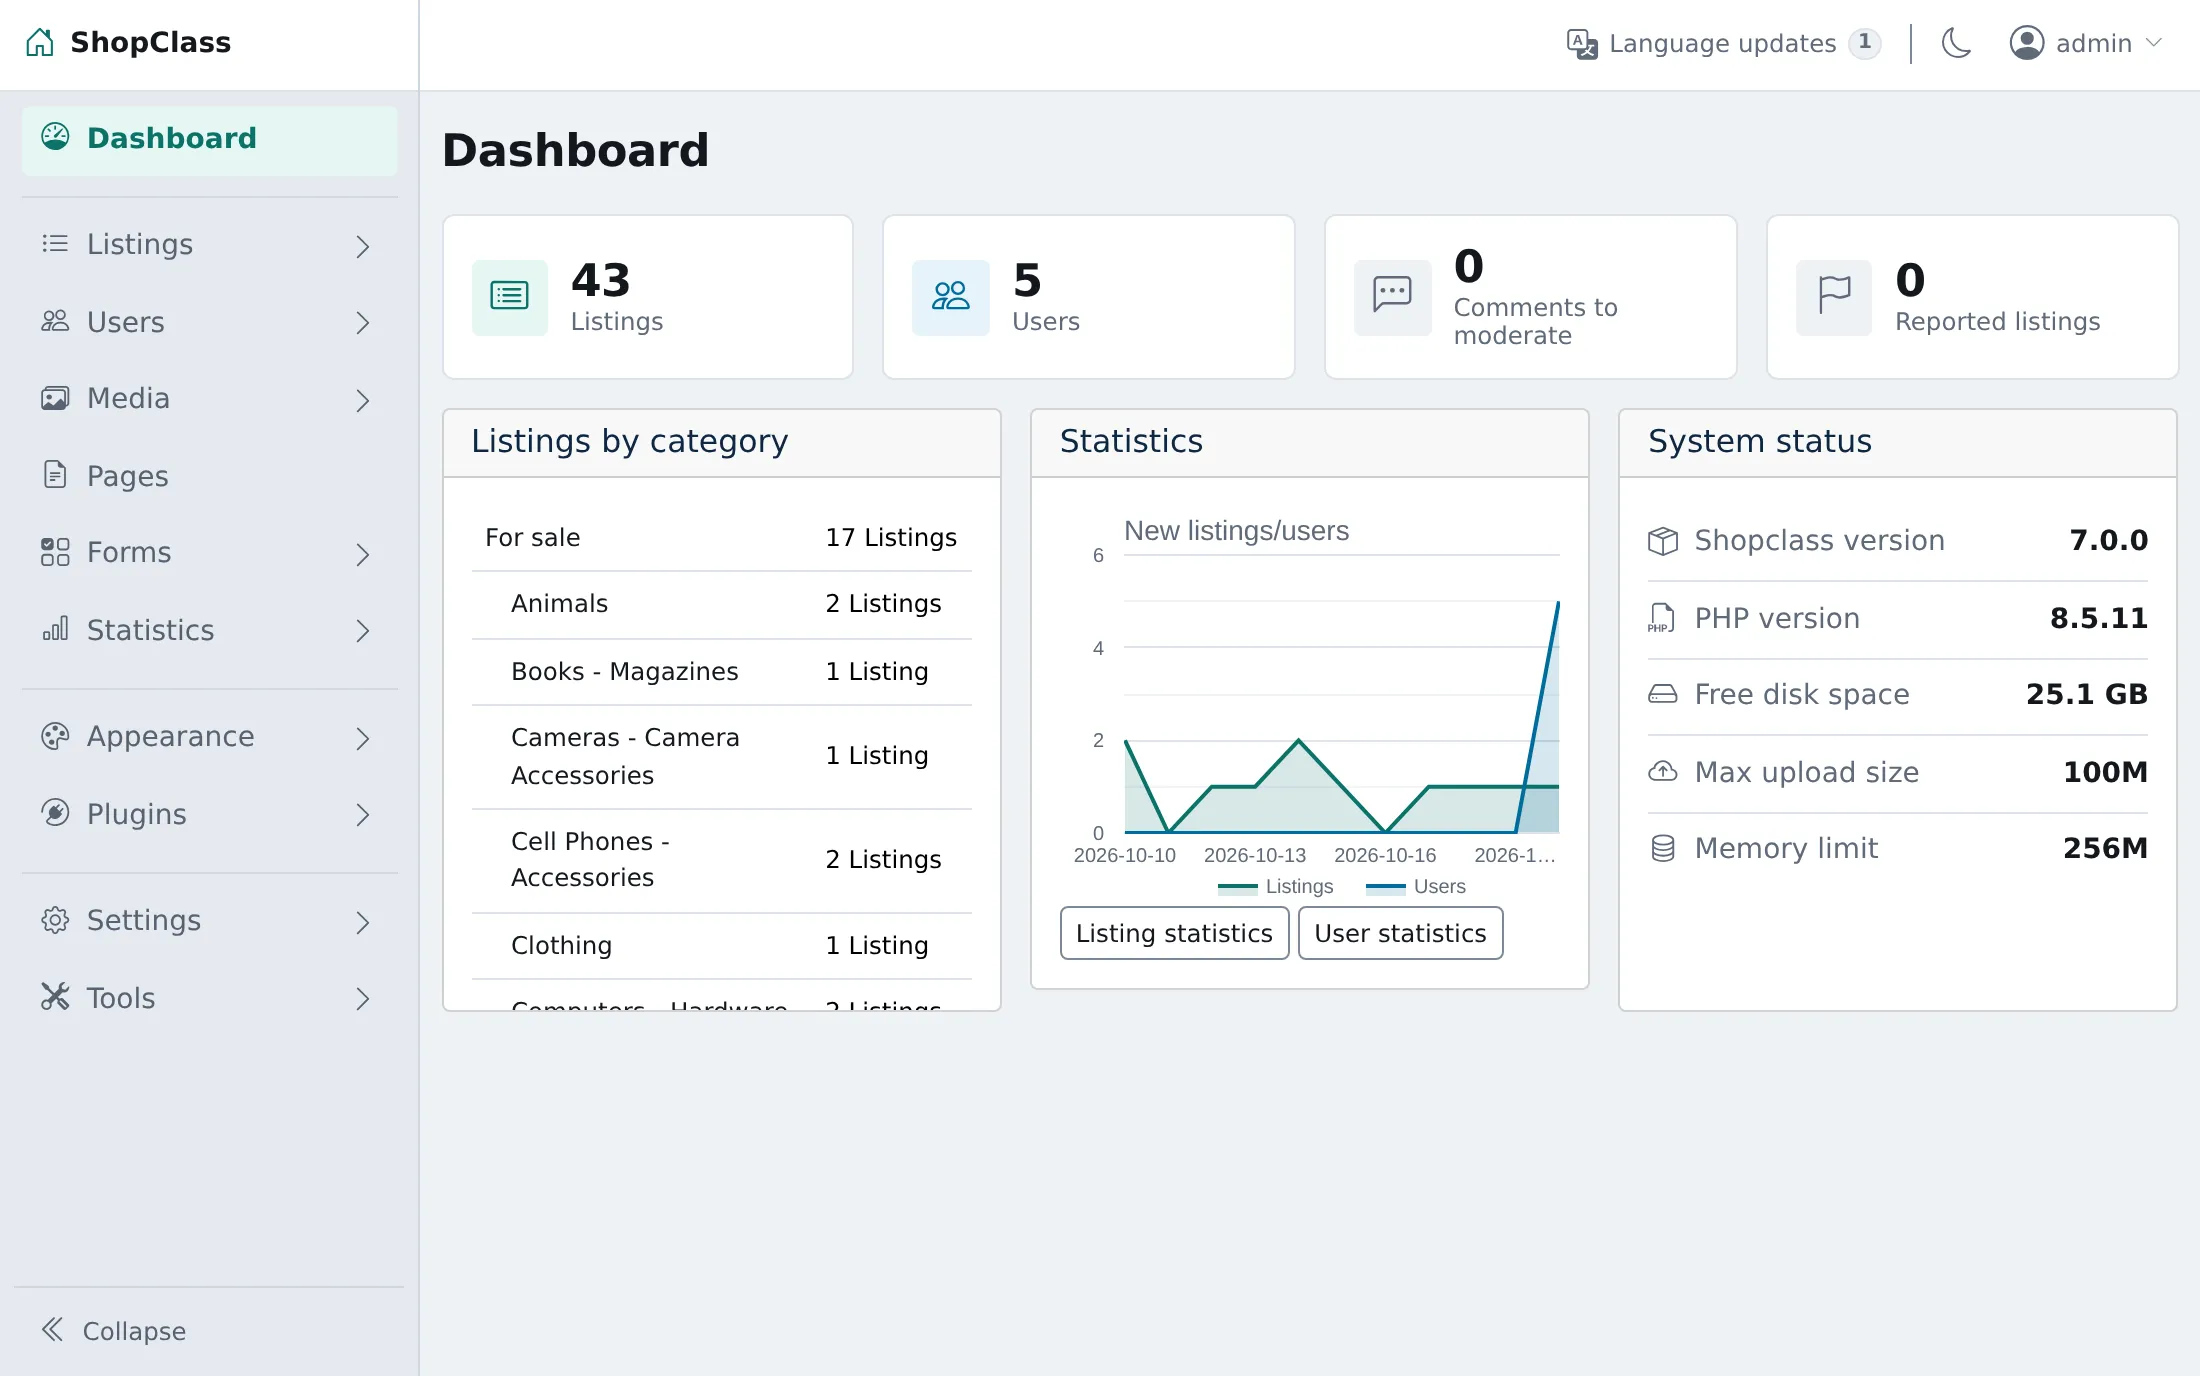Image resolution: width=2200 pixels, height=1376 pixels.
Task: Collapse the sidebar
Action: tap(114, 1331)
